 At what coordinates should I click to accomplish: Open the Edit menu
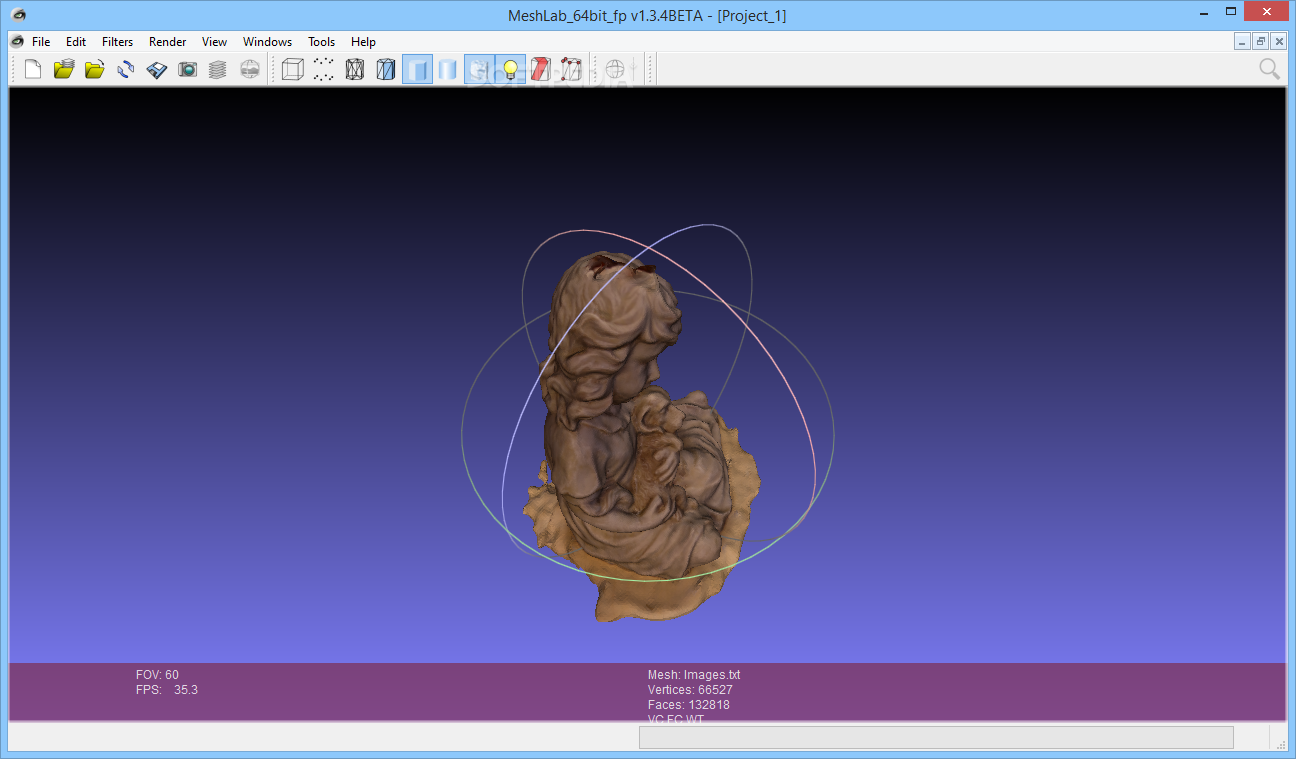76,42
